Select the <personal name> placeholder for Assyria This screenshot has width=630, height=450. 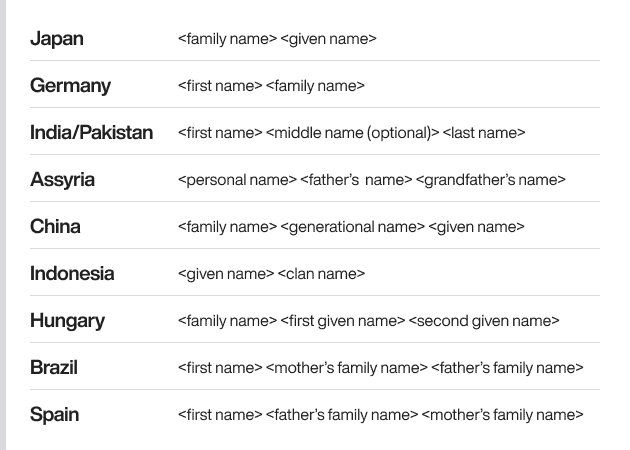pyautogui.click(x=237, y=180)
